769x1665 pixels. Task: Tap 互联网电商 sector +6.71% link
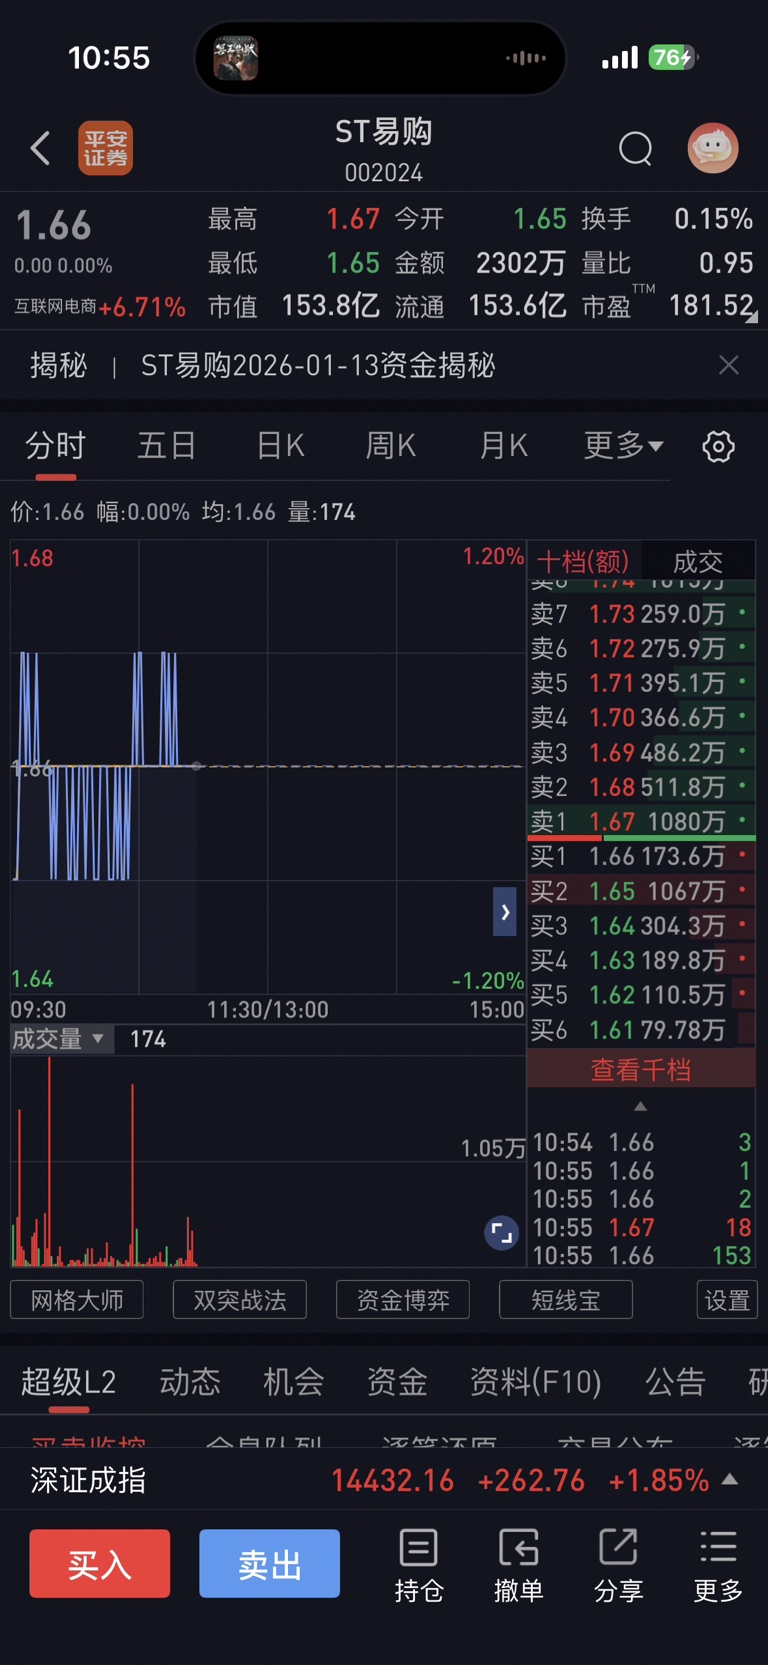100,306
